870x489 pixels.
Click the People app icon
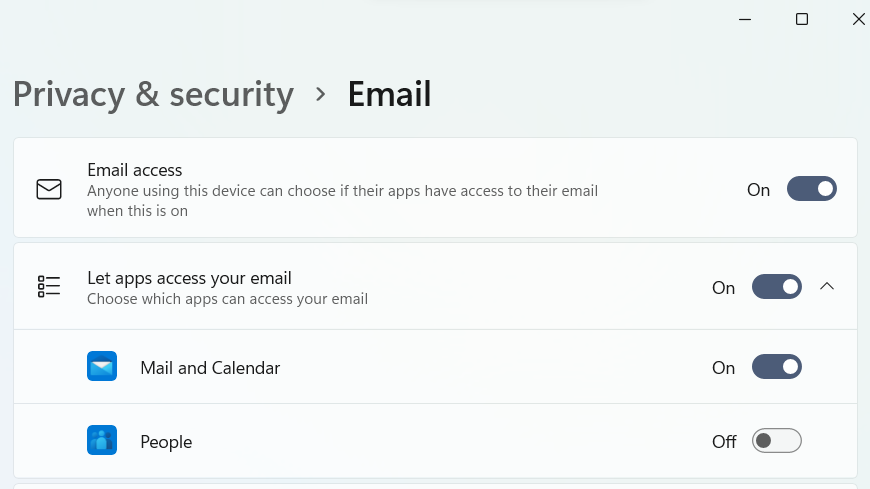point(102,441)
